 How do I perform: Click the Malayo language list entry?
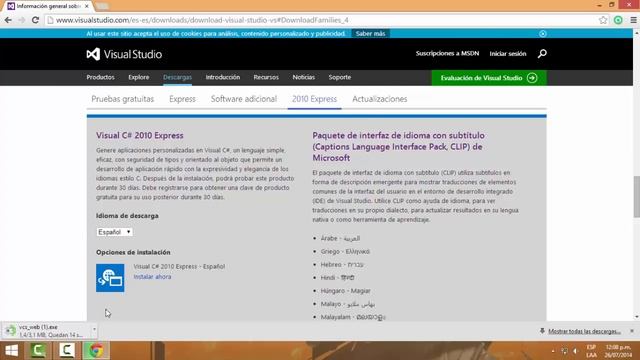347,304
